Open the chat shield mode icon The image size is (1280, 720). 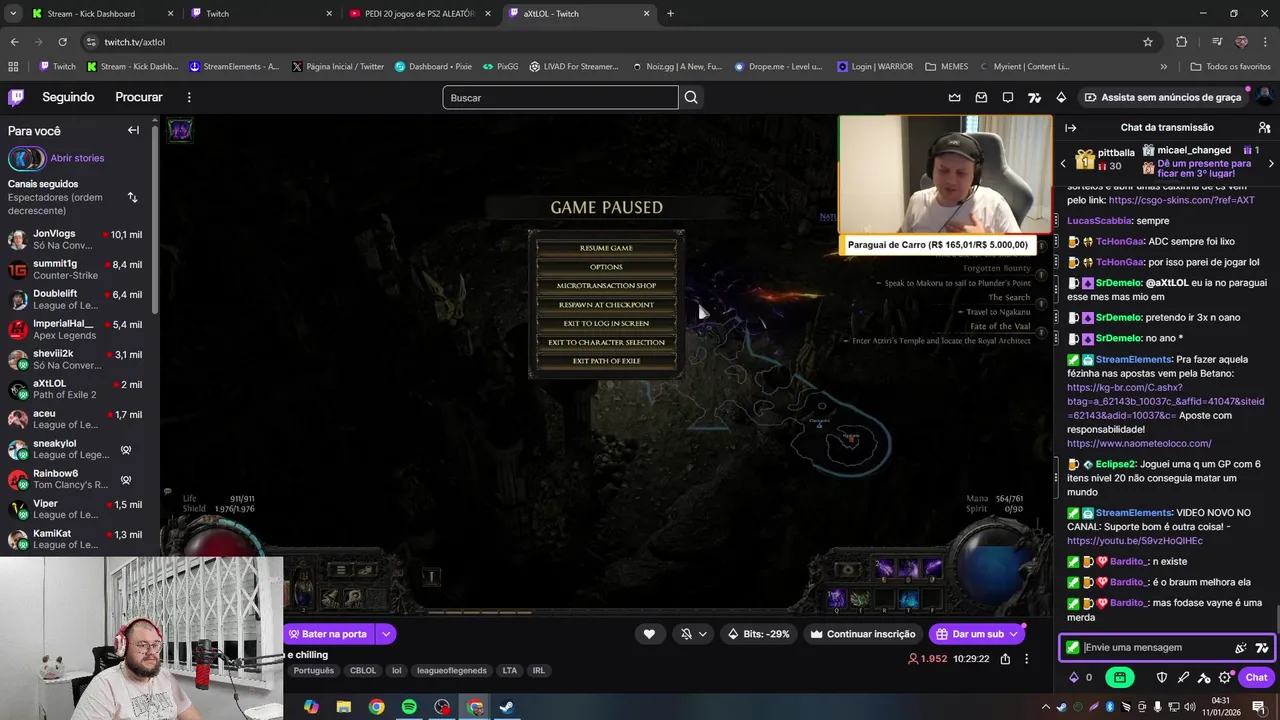(1162, 677)
